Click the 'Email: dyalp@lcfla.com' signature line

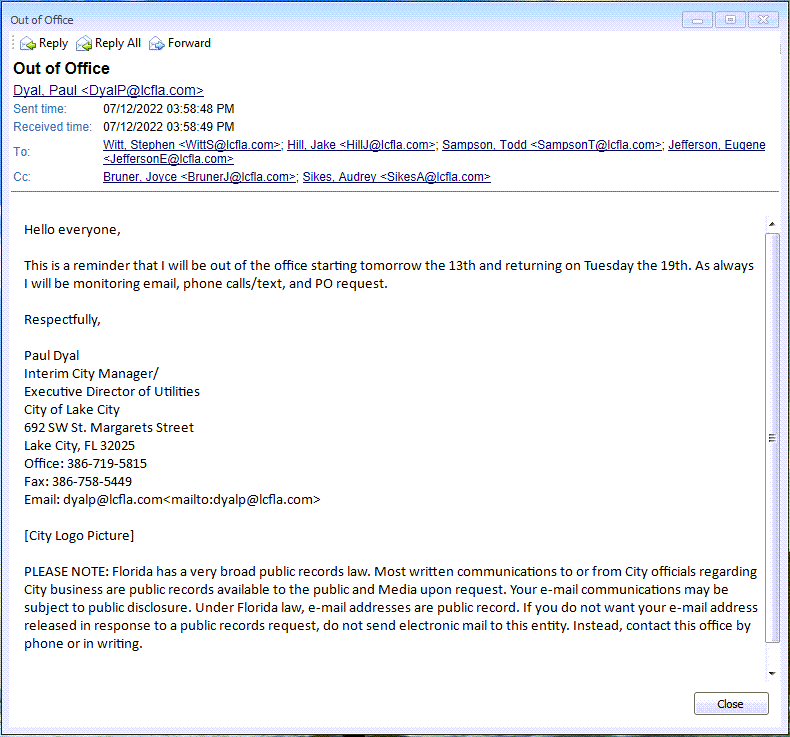[x=172, y=500]
